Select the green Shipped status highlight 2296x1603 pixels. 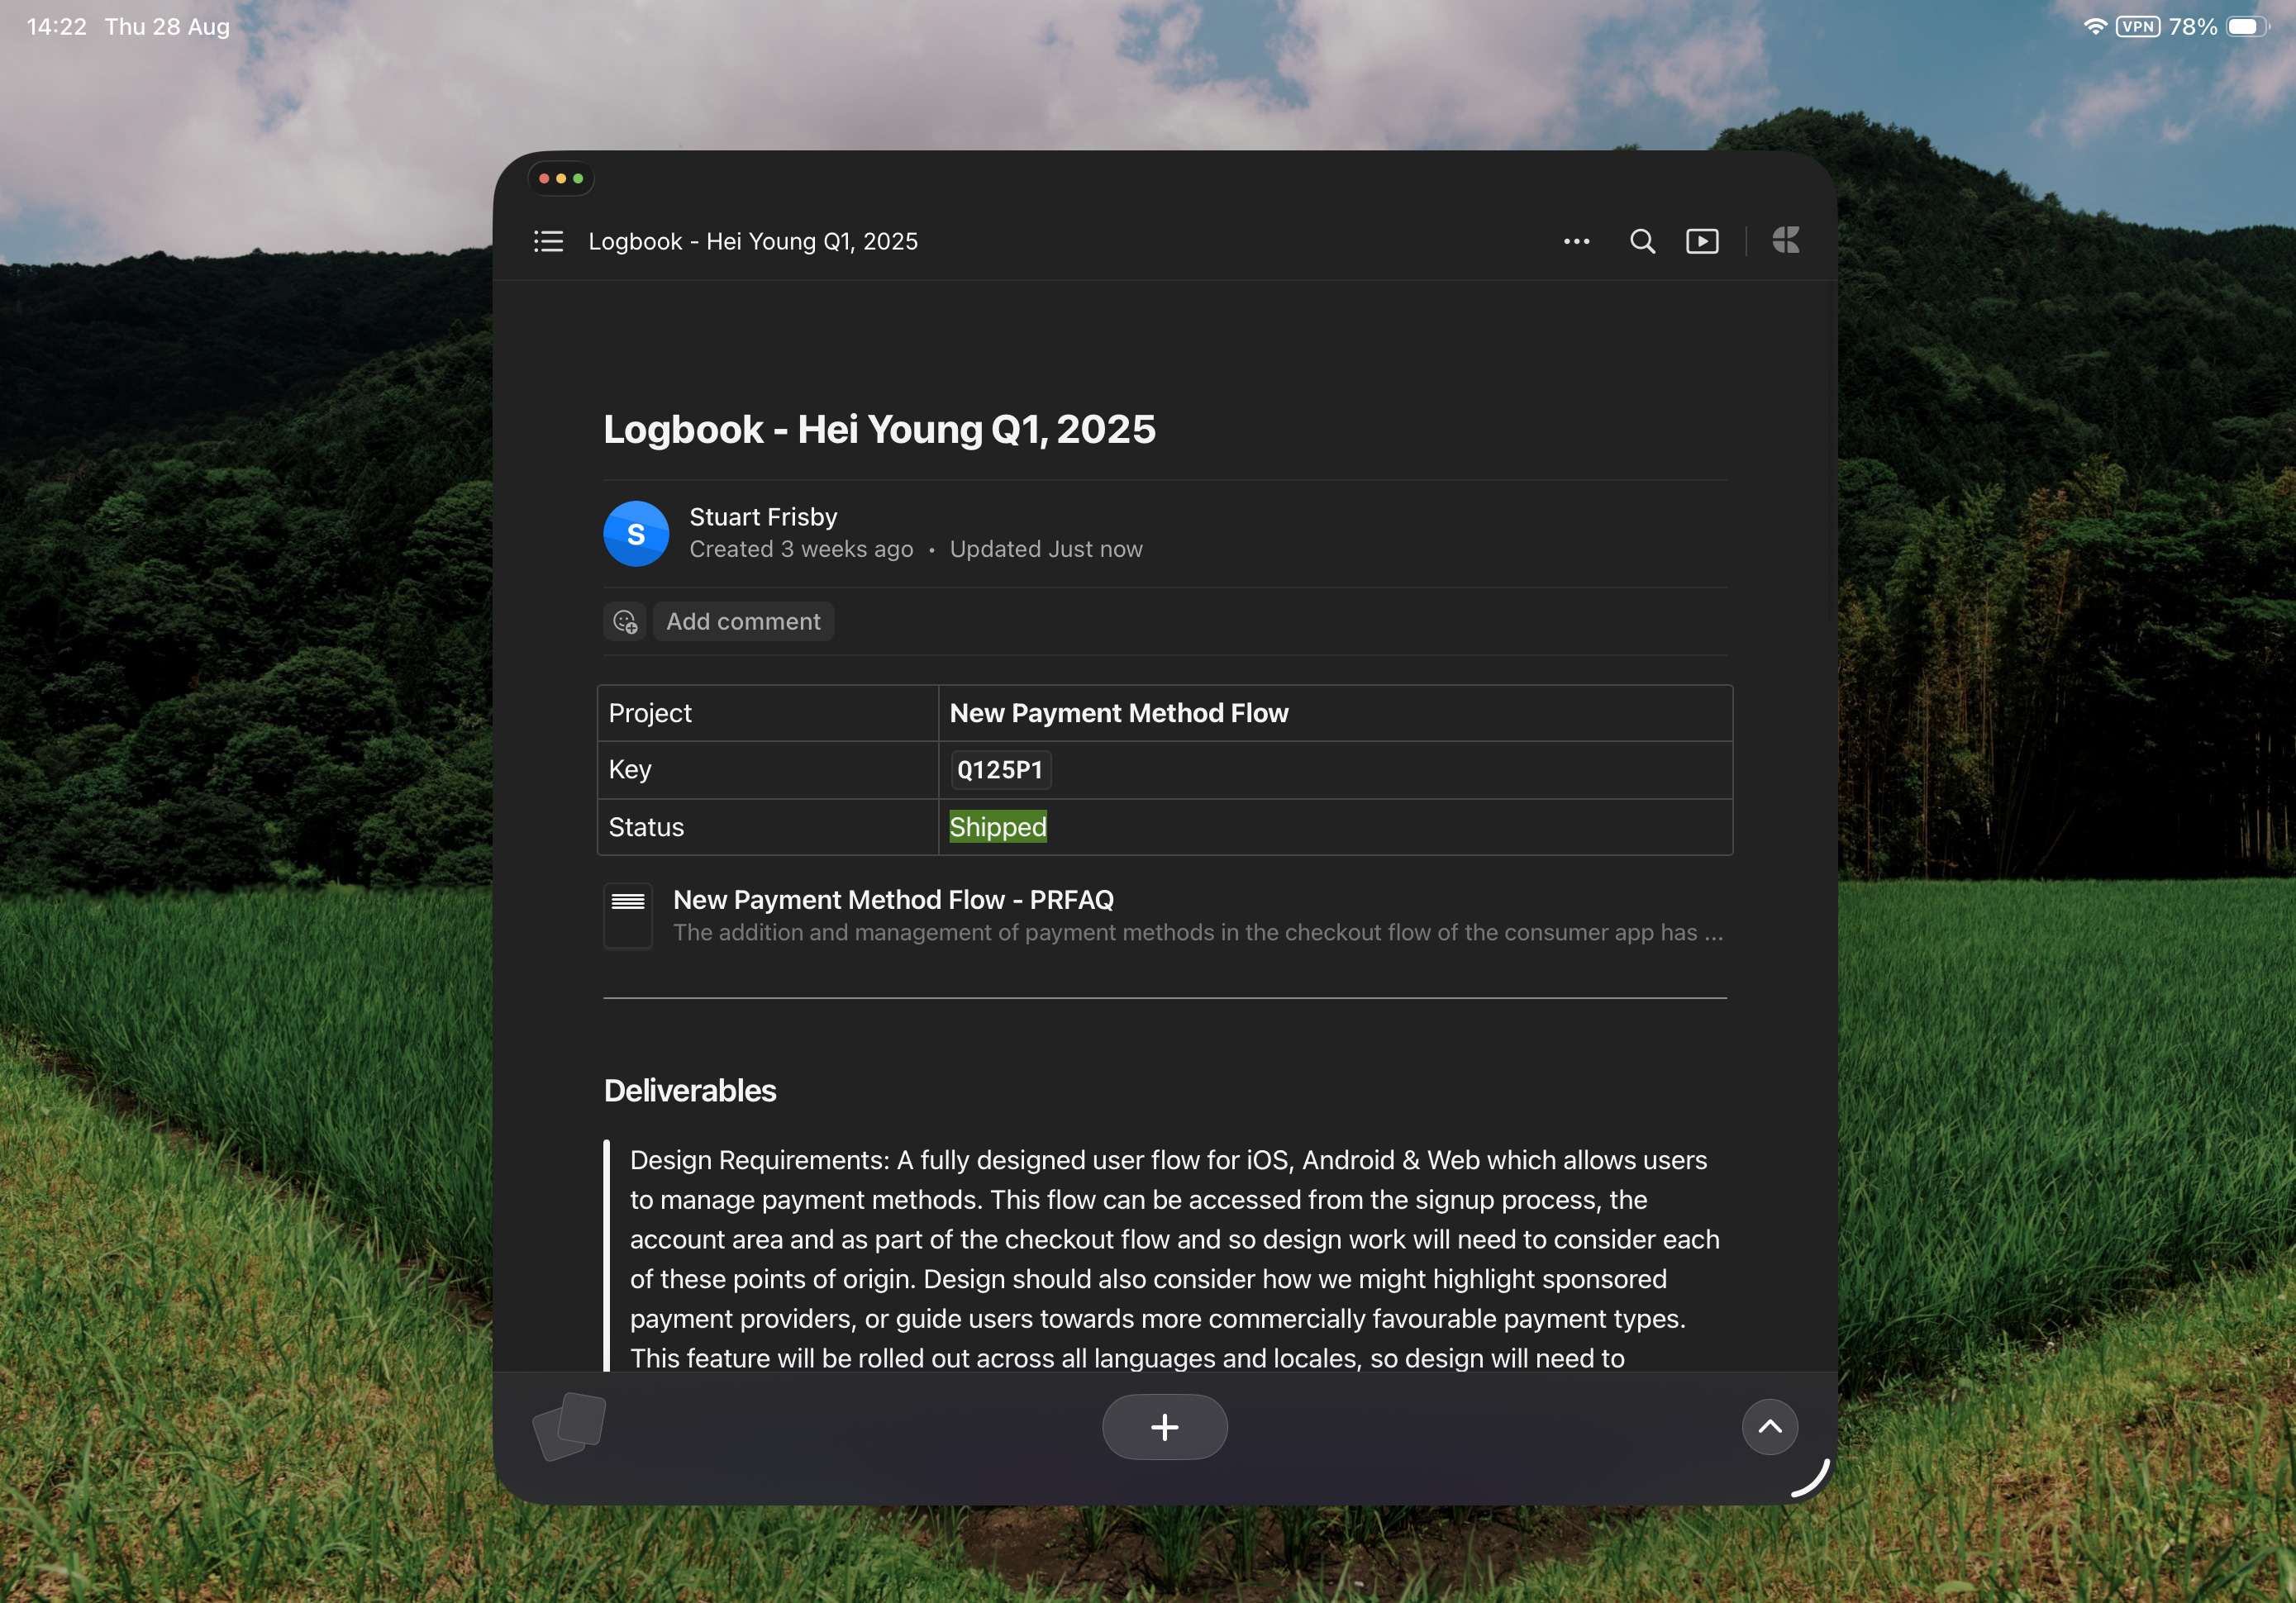pos(997,827)
